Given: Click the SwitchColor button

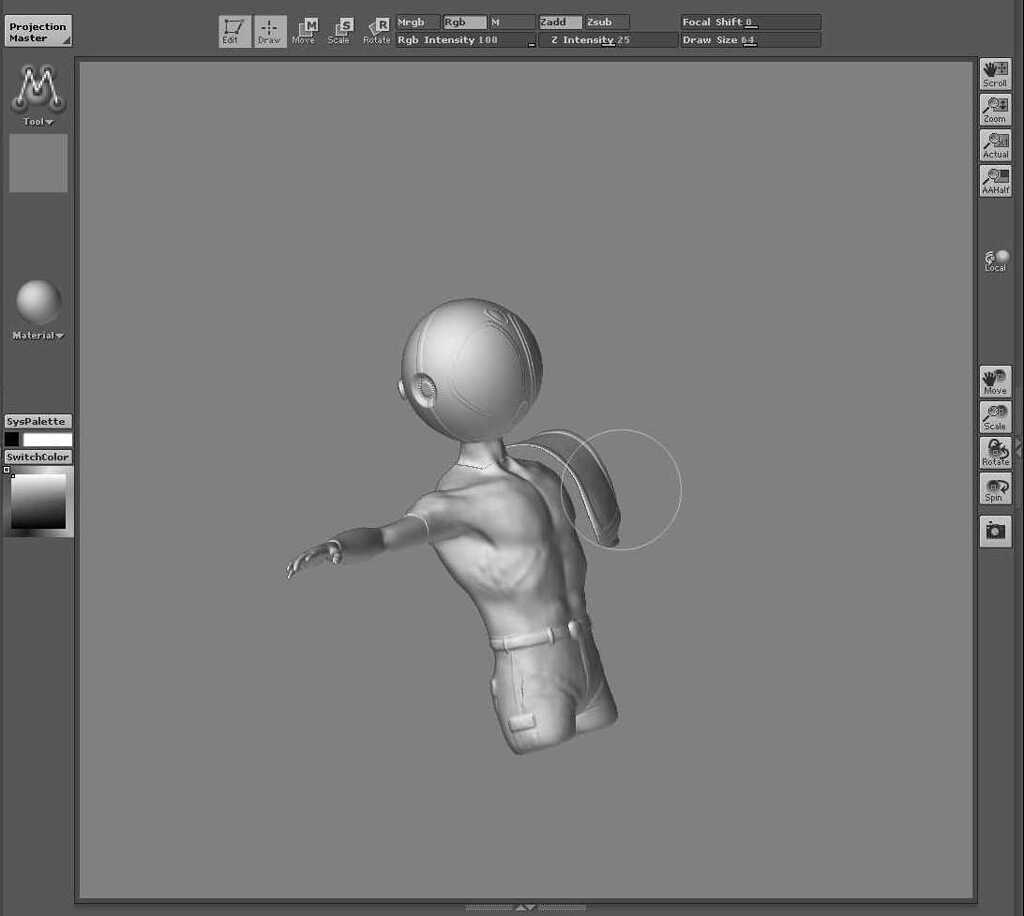Looking at the screenshot, I should pos(37,456).
